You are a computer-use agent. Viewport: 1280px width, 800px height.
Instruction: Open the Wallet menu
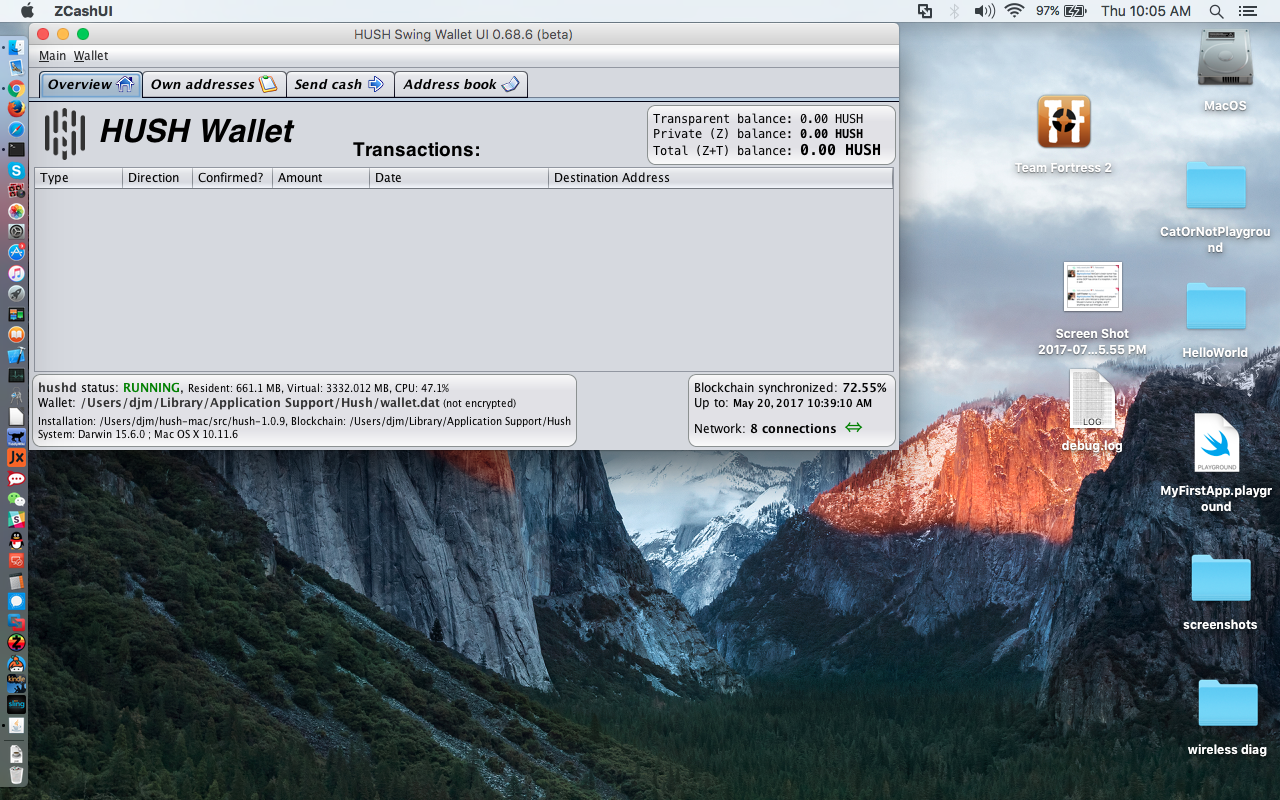click(x=91, y=56)
